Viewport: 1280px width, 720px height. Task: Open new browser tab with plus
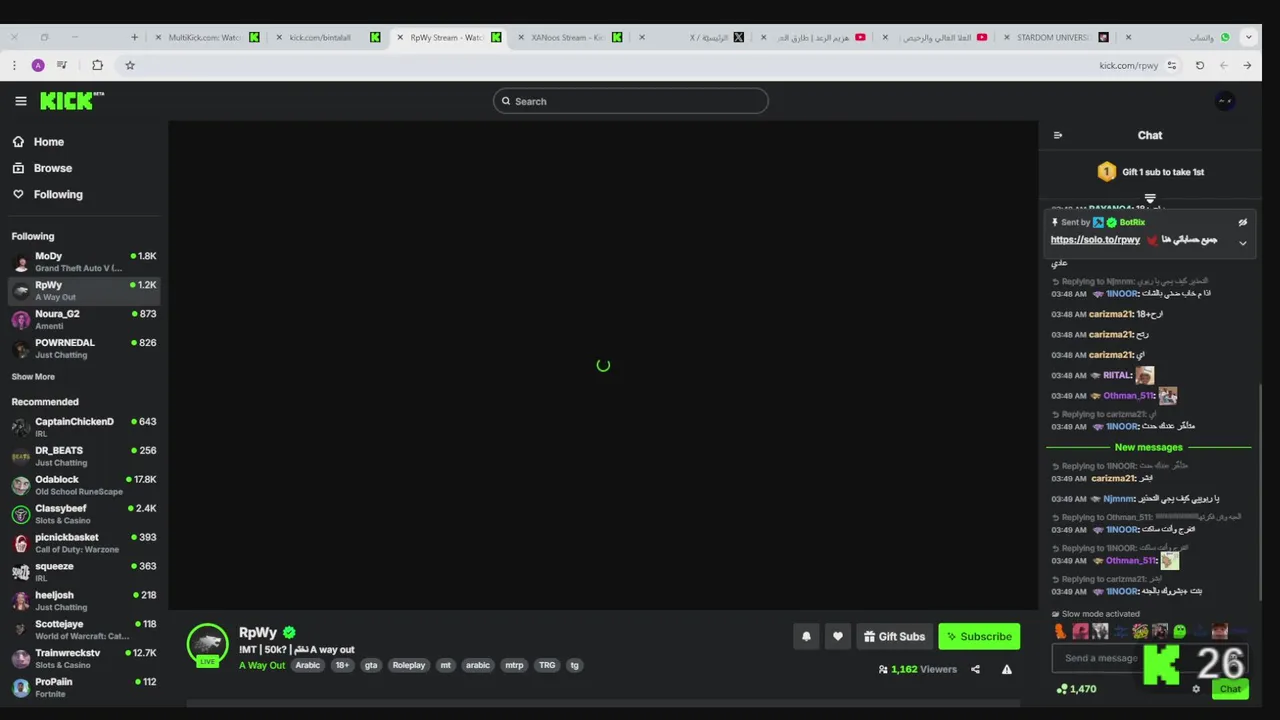pos(134,37)
